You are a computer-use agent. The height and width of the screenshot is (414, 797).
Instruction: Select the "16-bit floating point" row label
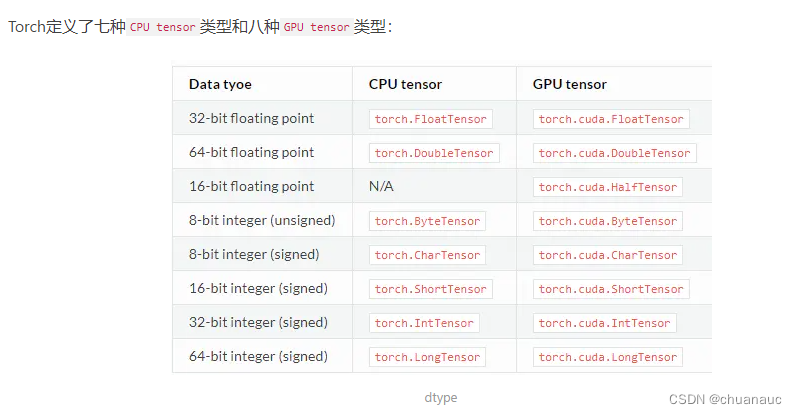[251, 186]
